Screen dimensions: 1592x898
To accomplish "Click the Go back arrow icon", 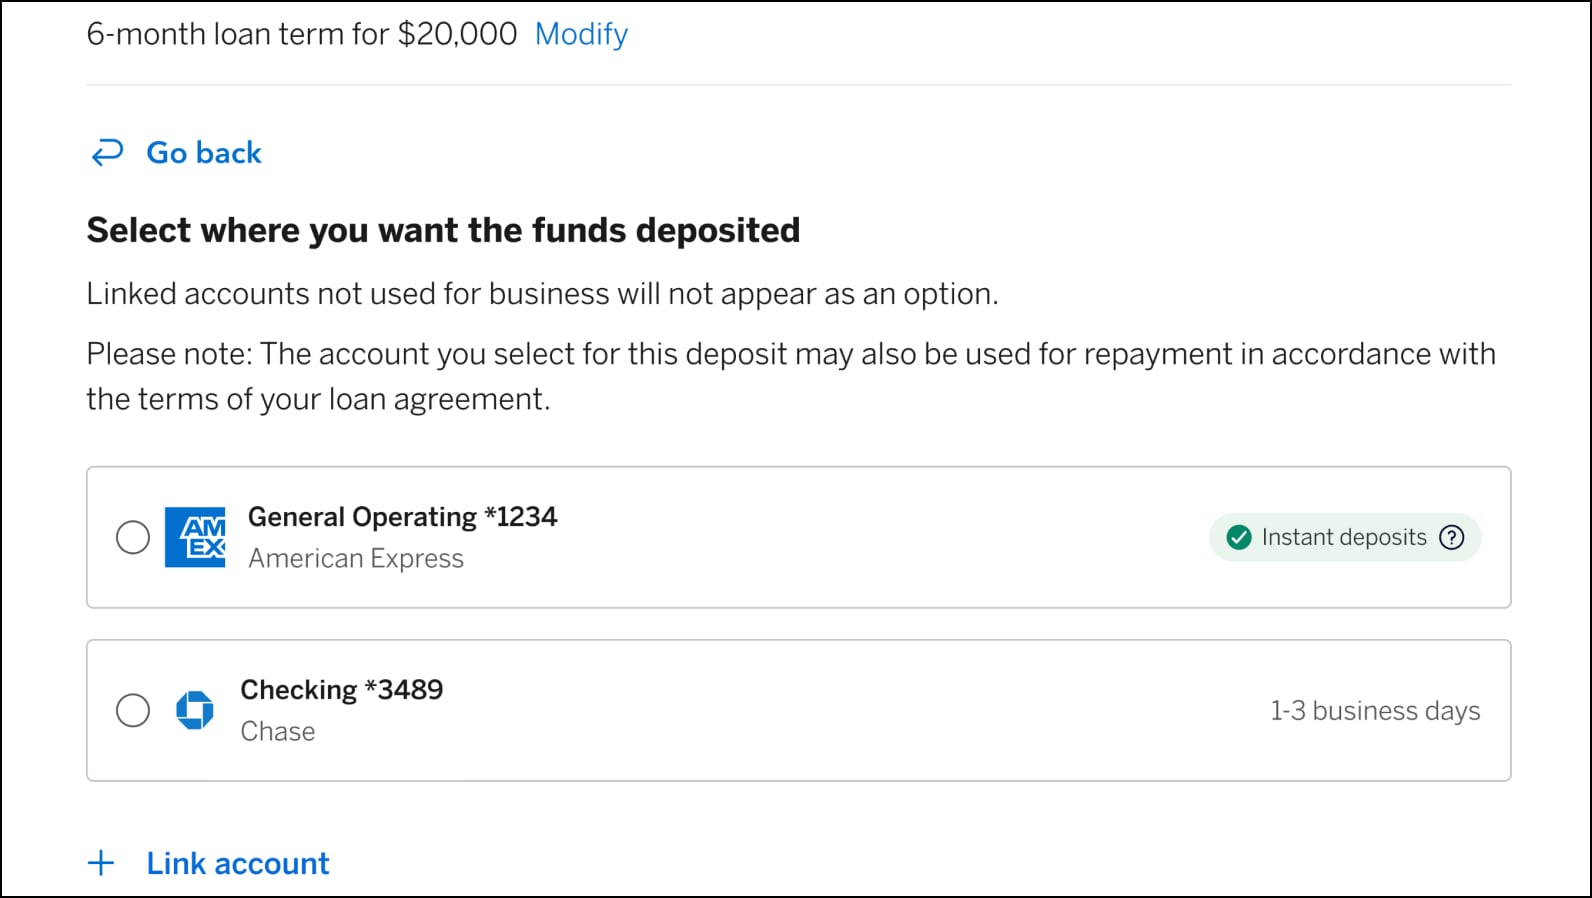I will [107, 153].
